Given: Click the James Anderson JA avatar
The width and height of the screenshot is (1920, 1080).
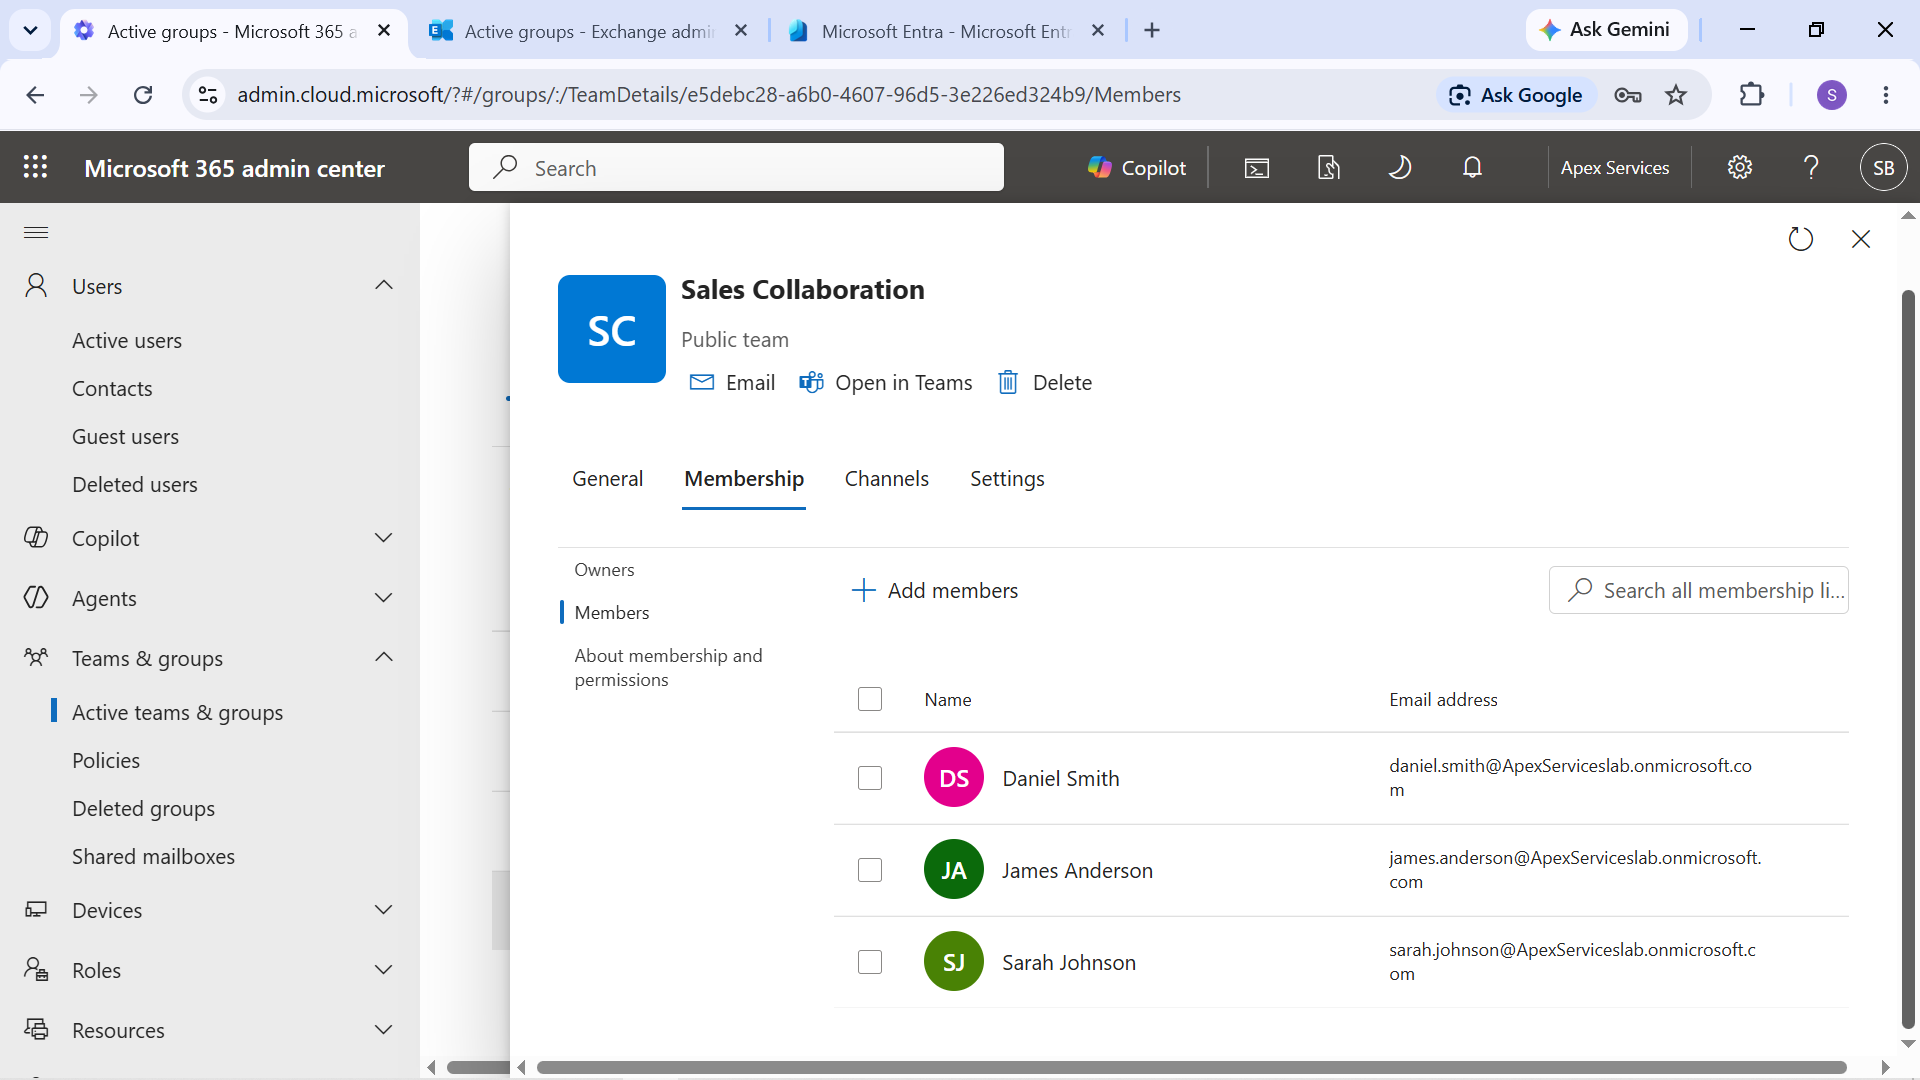Looking at the screenshot, I should click(x=954, y=870).
